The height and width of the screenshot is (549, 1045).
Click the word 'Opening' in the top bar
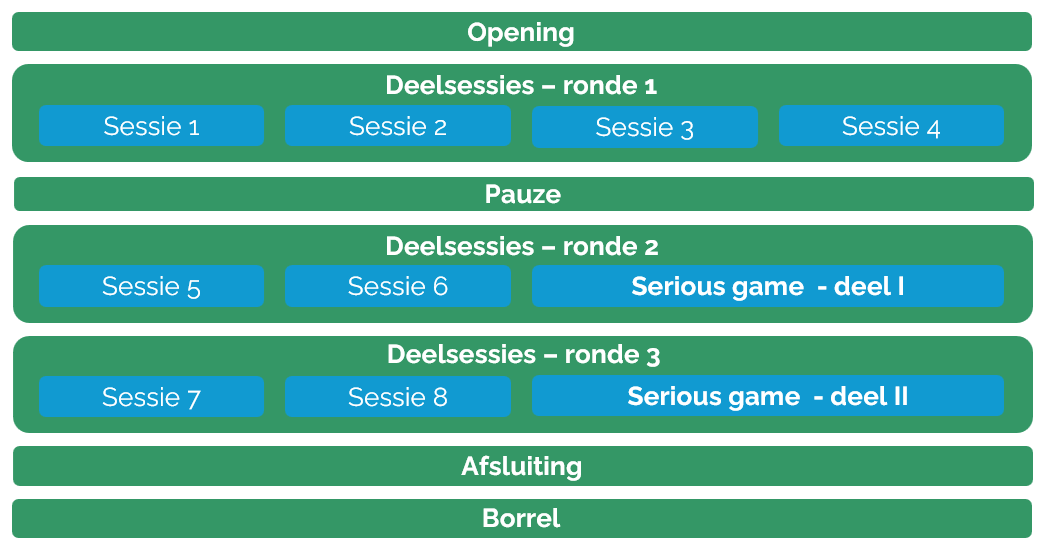click(x=521, y=33)
